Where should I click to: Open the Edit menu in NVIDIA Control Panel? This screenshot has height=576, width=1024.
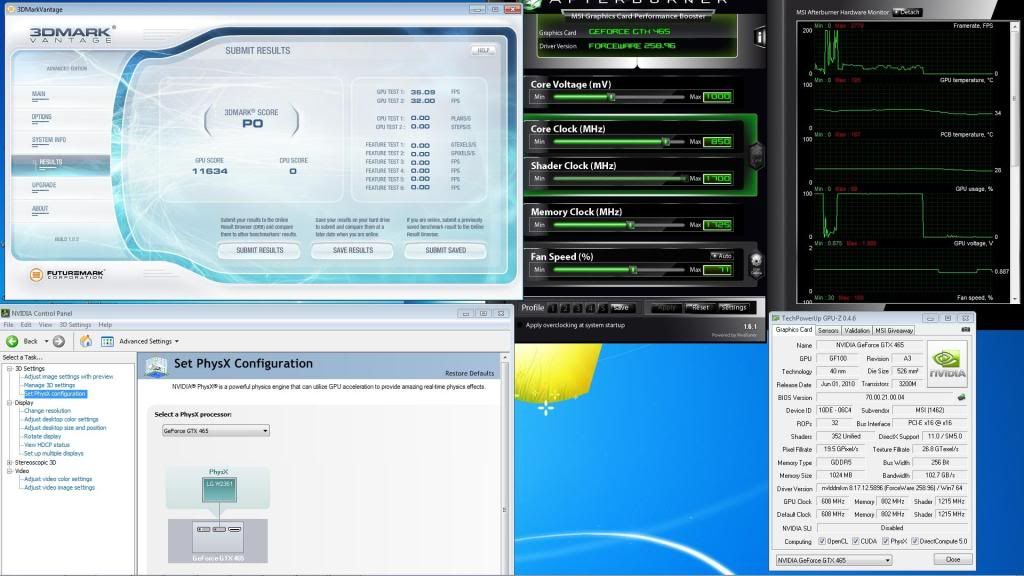(x=26, y=325)
